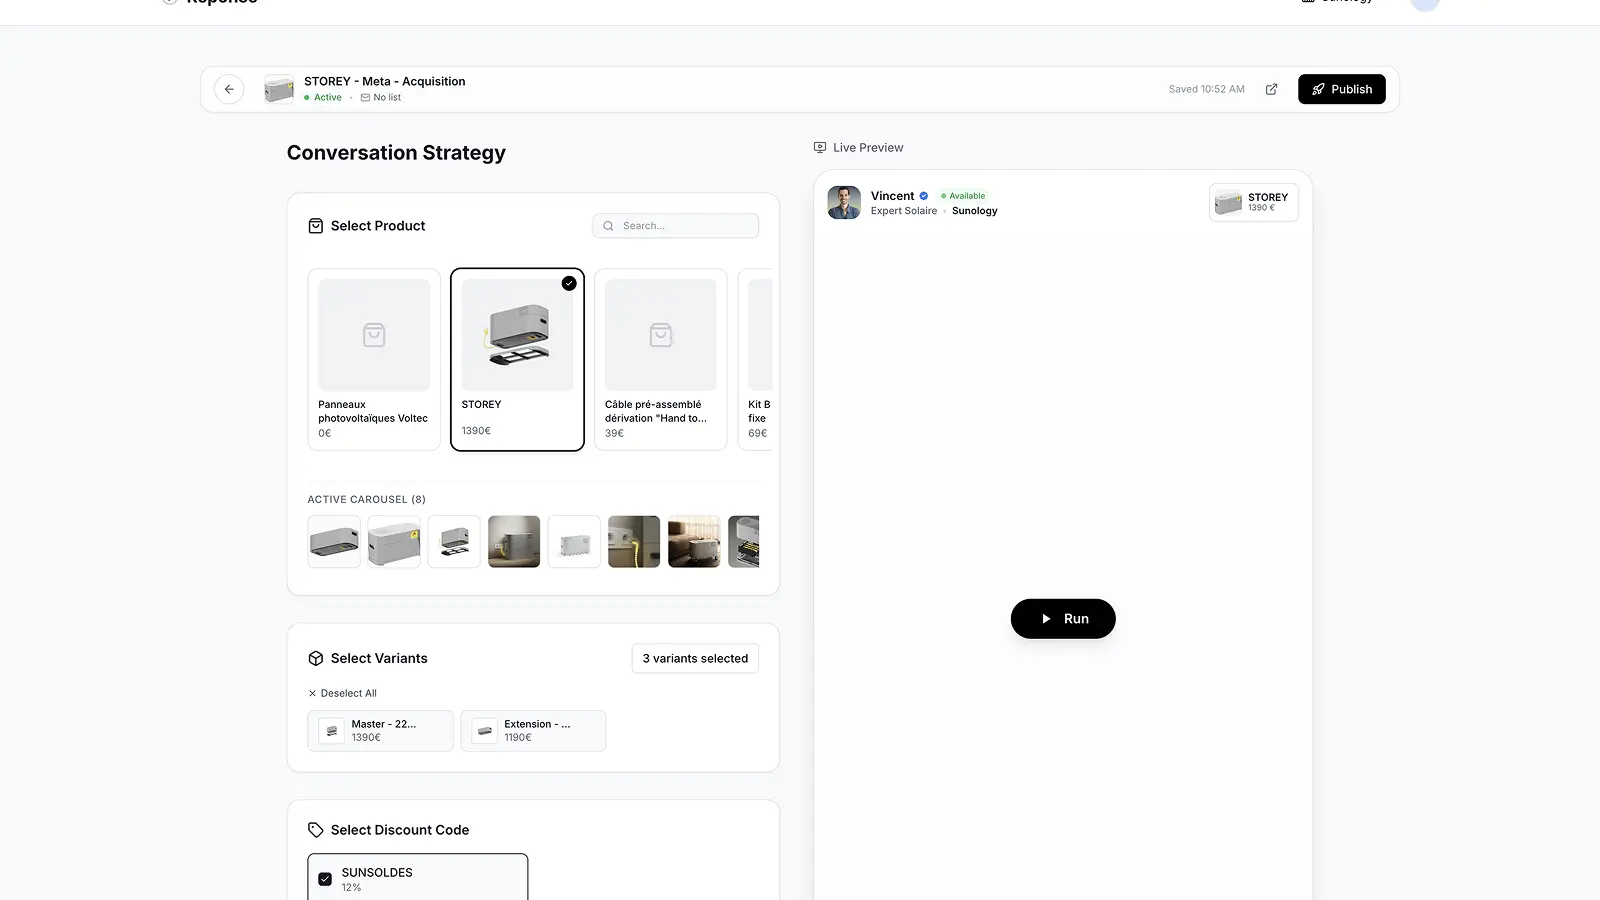
Task: Click the Extension variant thumbnail icon
Action: [x=485, y=731]
